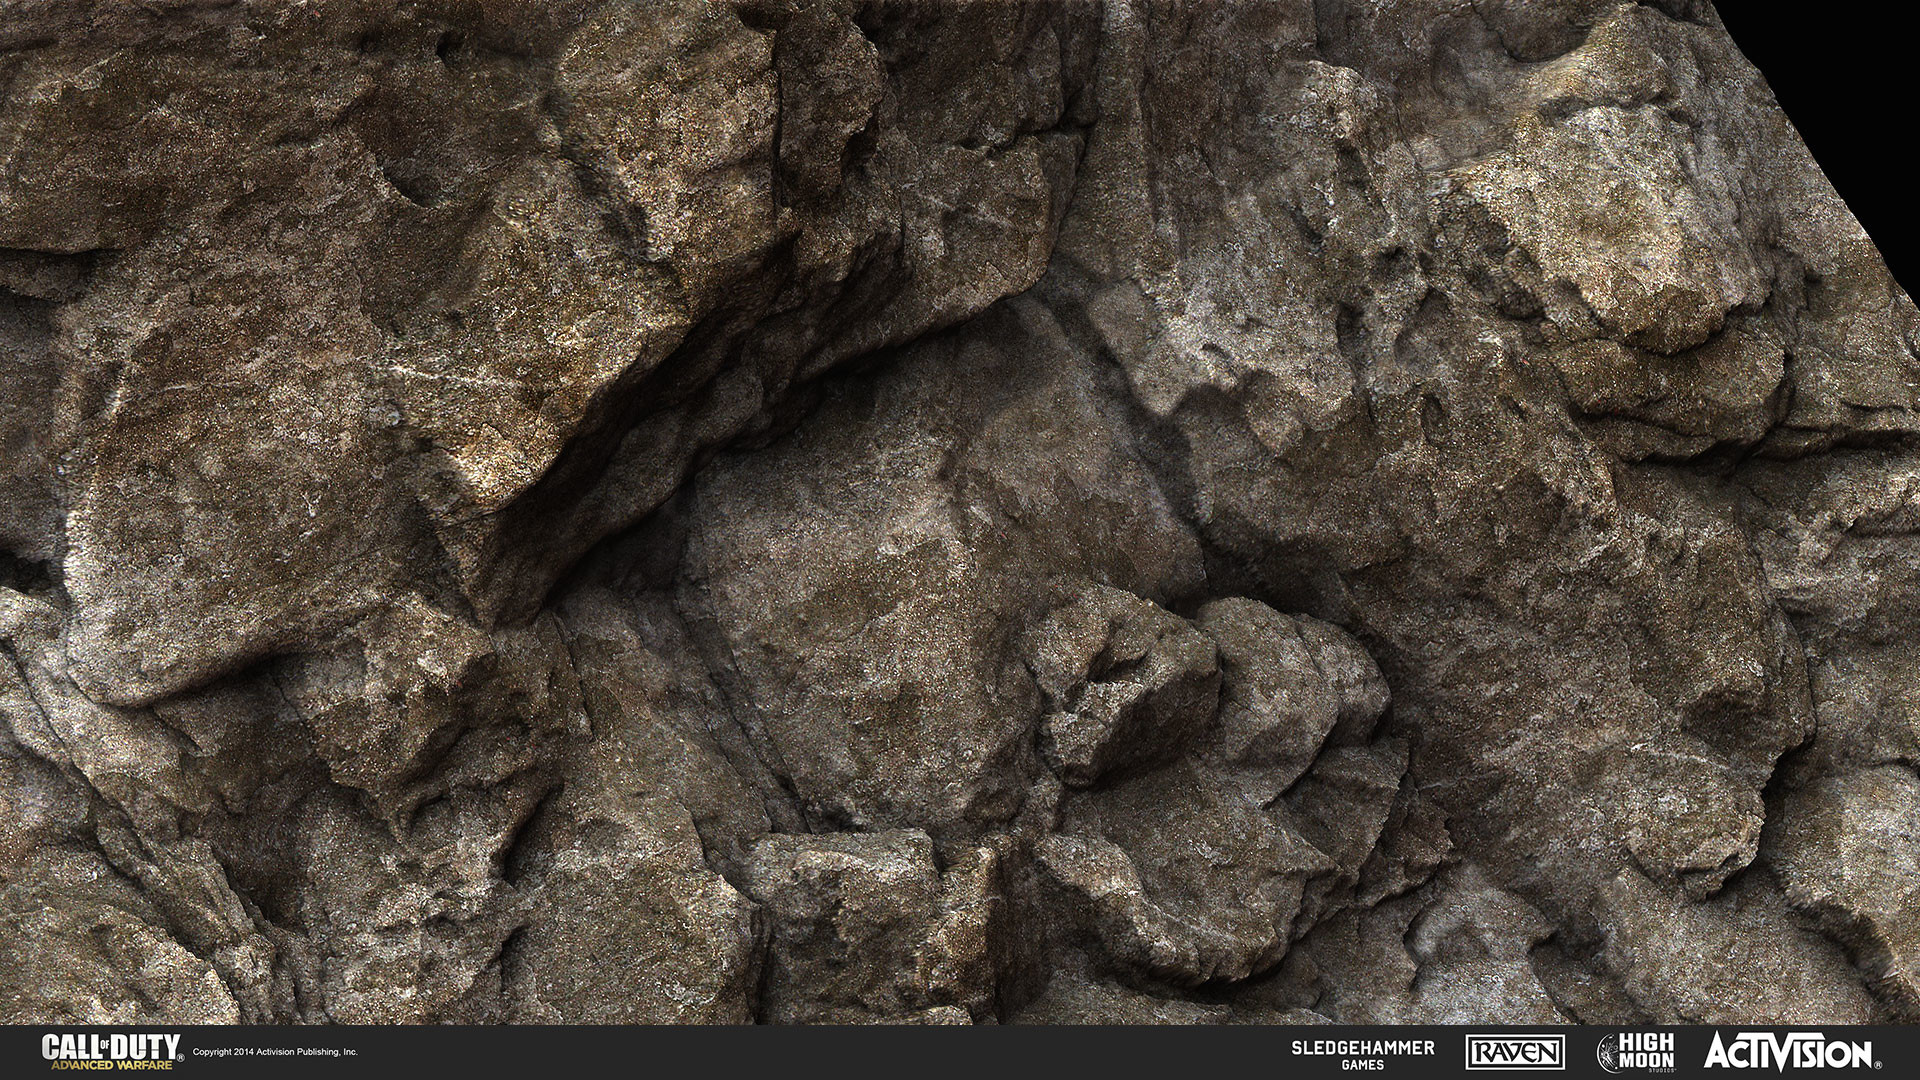Click the Call of Duty logo
The height and width of the screenshot is (1080, 1920).
point(111,1045)
